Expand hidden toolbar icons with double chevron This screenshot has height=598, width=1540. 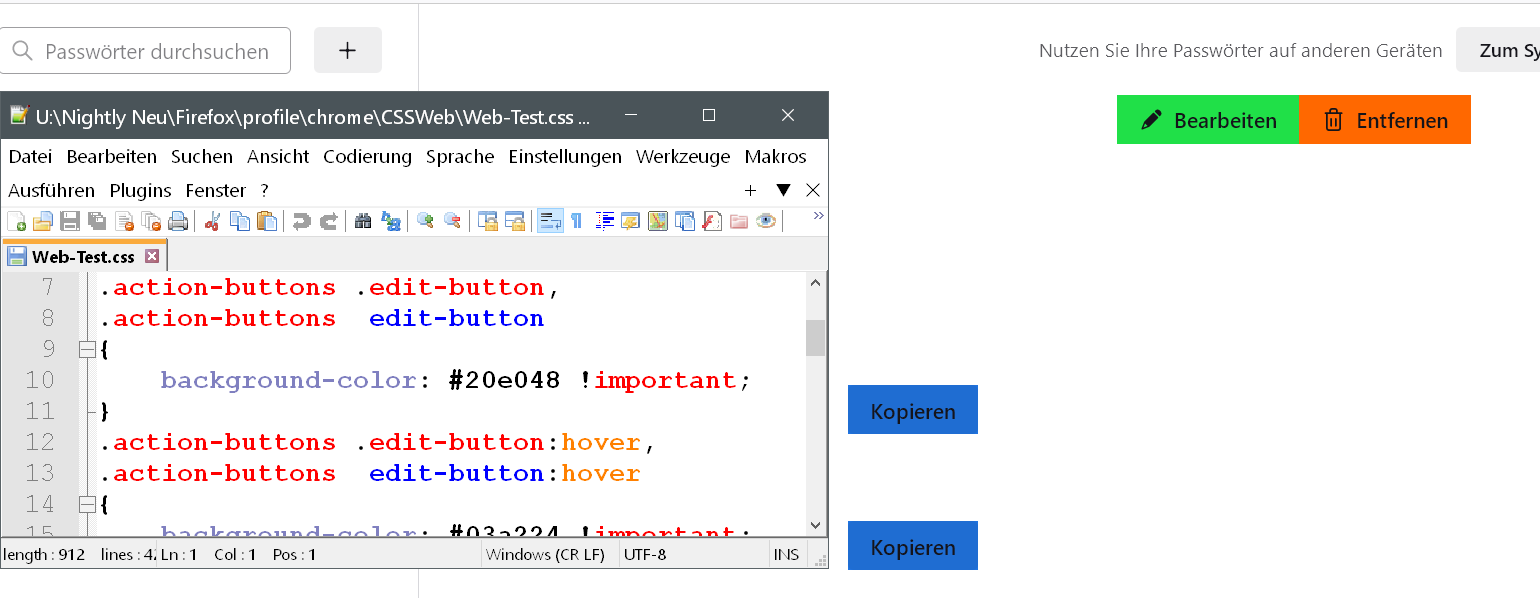coord(818,215)
